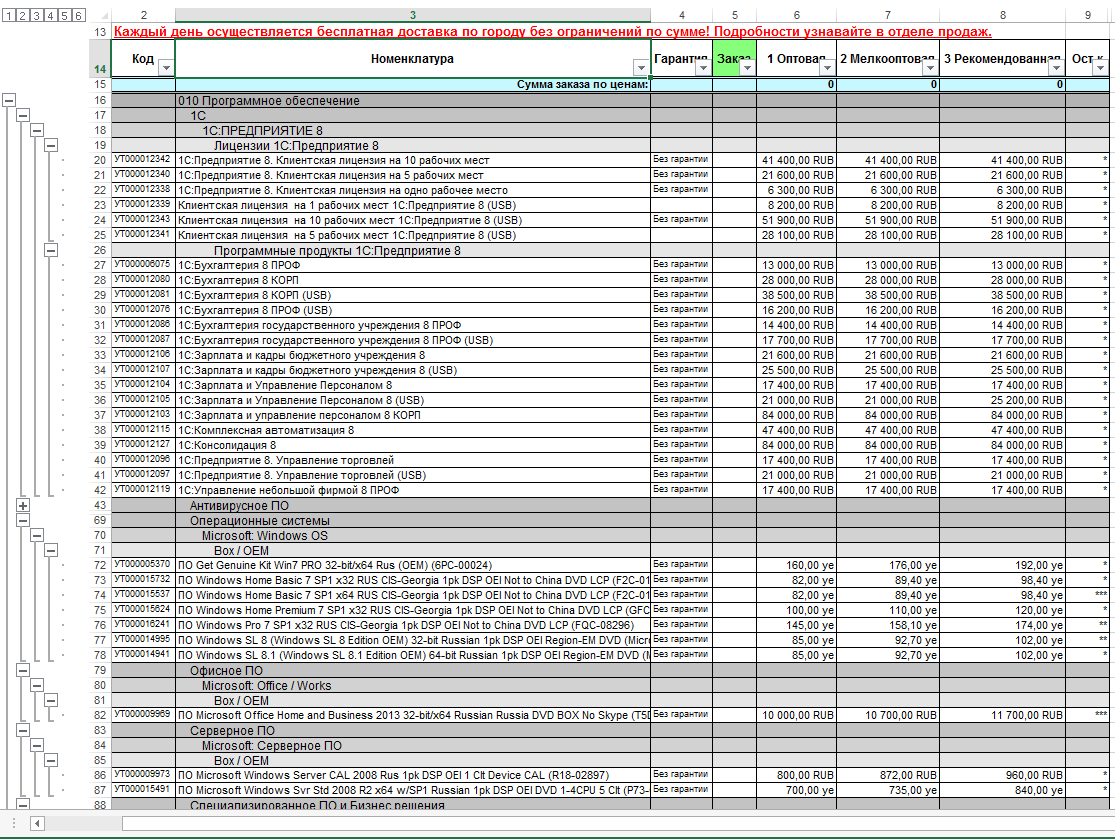Collapse the '1C' group at row 17
1115x839 pixels.
tap(23, 115)
